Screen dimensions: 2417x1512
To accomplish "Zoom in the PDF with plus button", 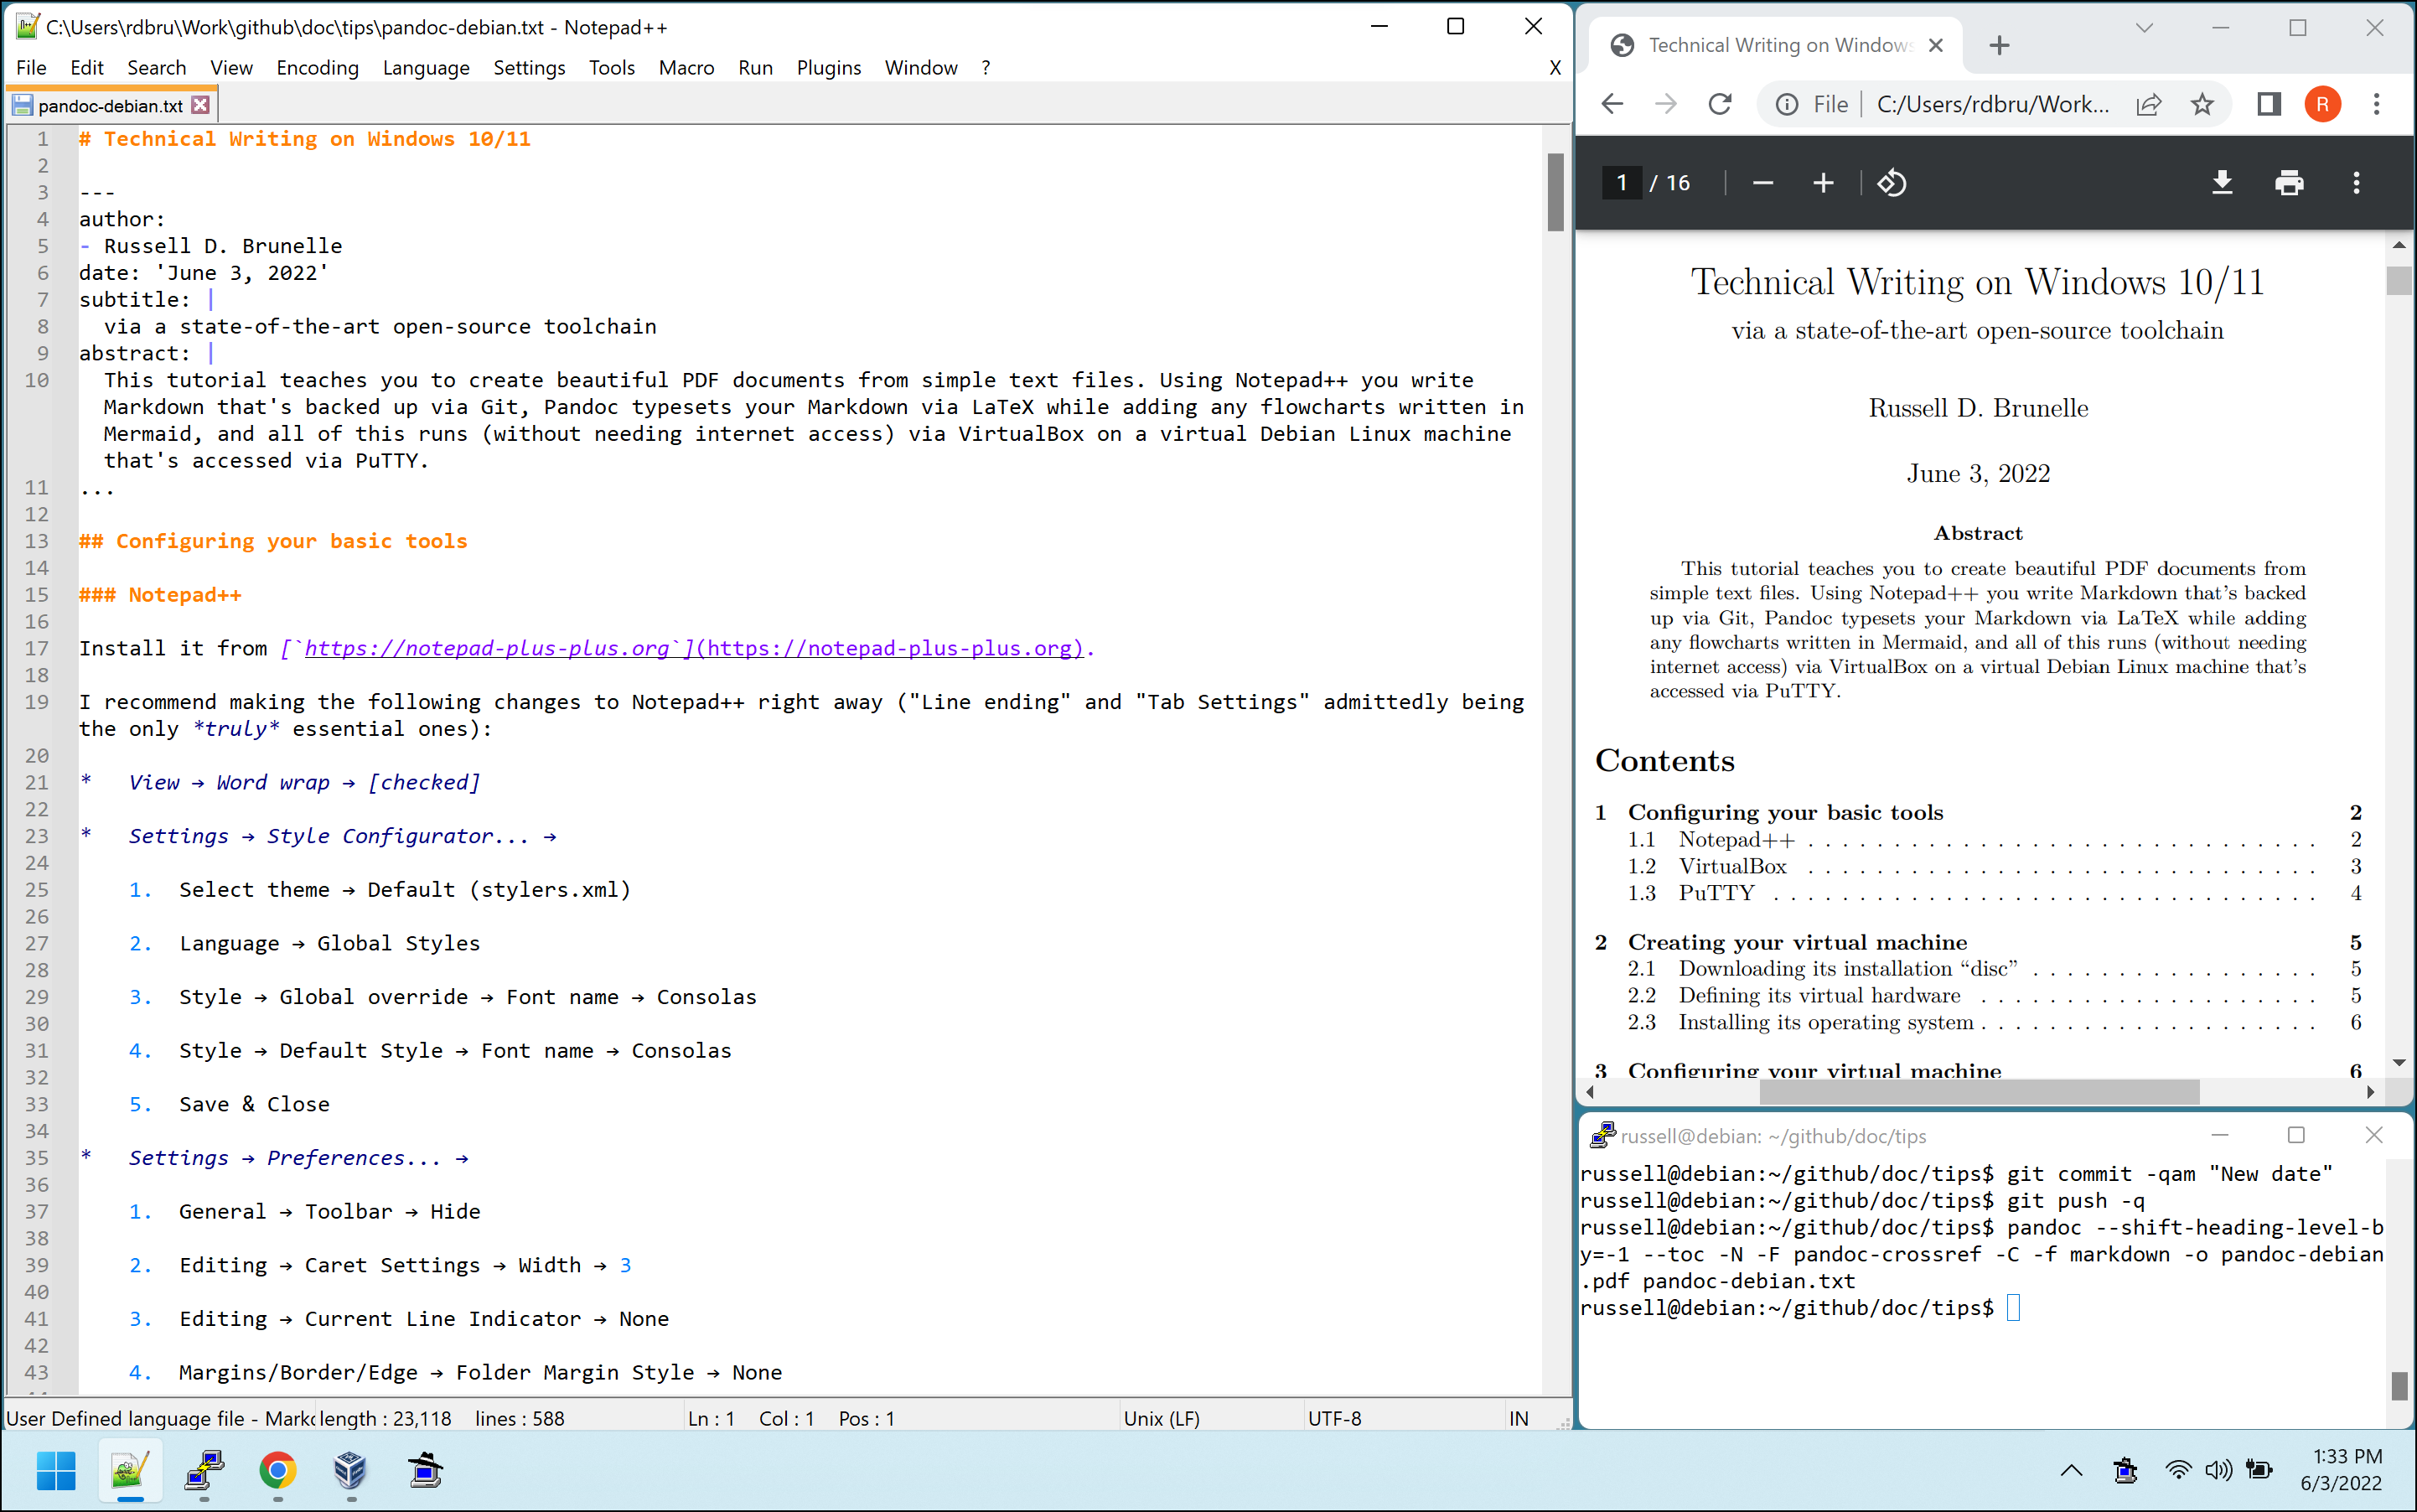I will [x=1823, y=183].
